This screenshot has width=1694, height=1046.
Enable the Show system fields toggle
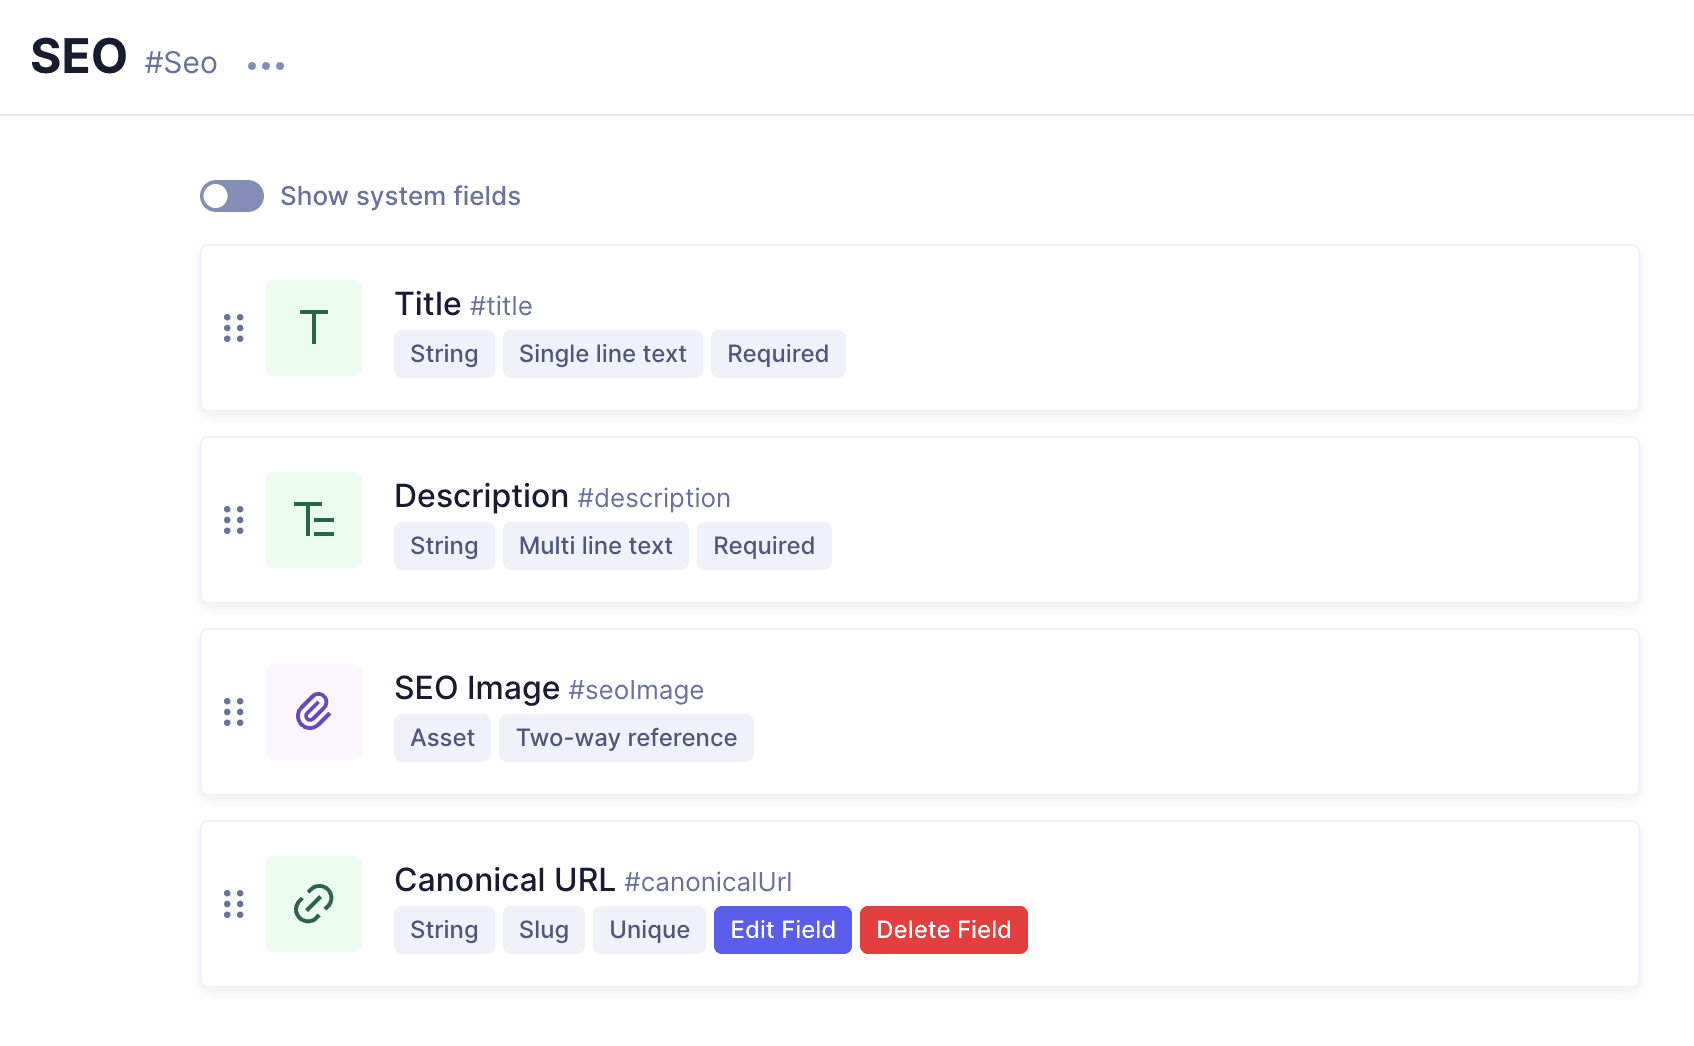tap(231, 196)
